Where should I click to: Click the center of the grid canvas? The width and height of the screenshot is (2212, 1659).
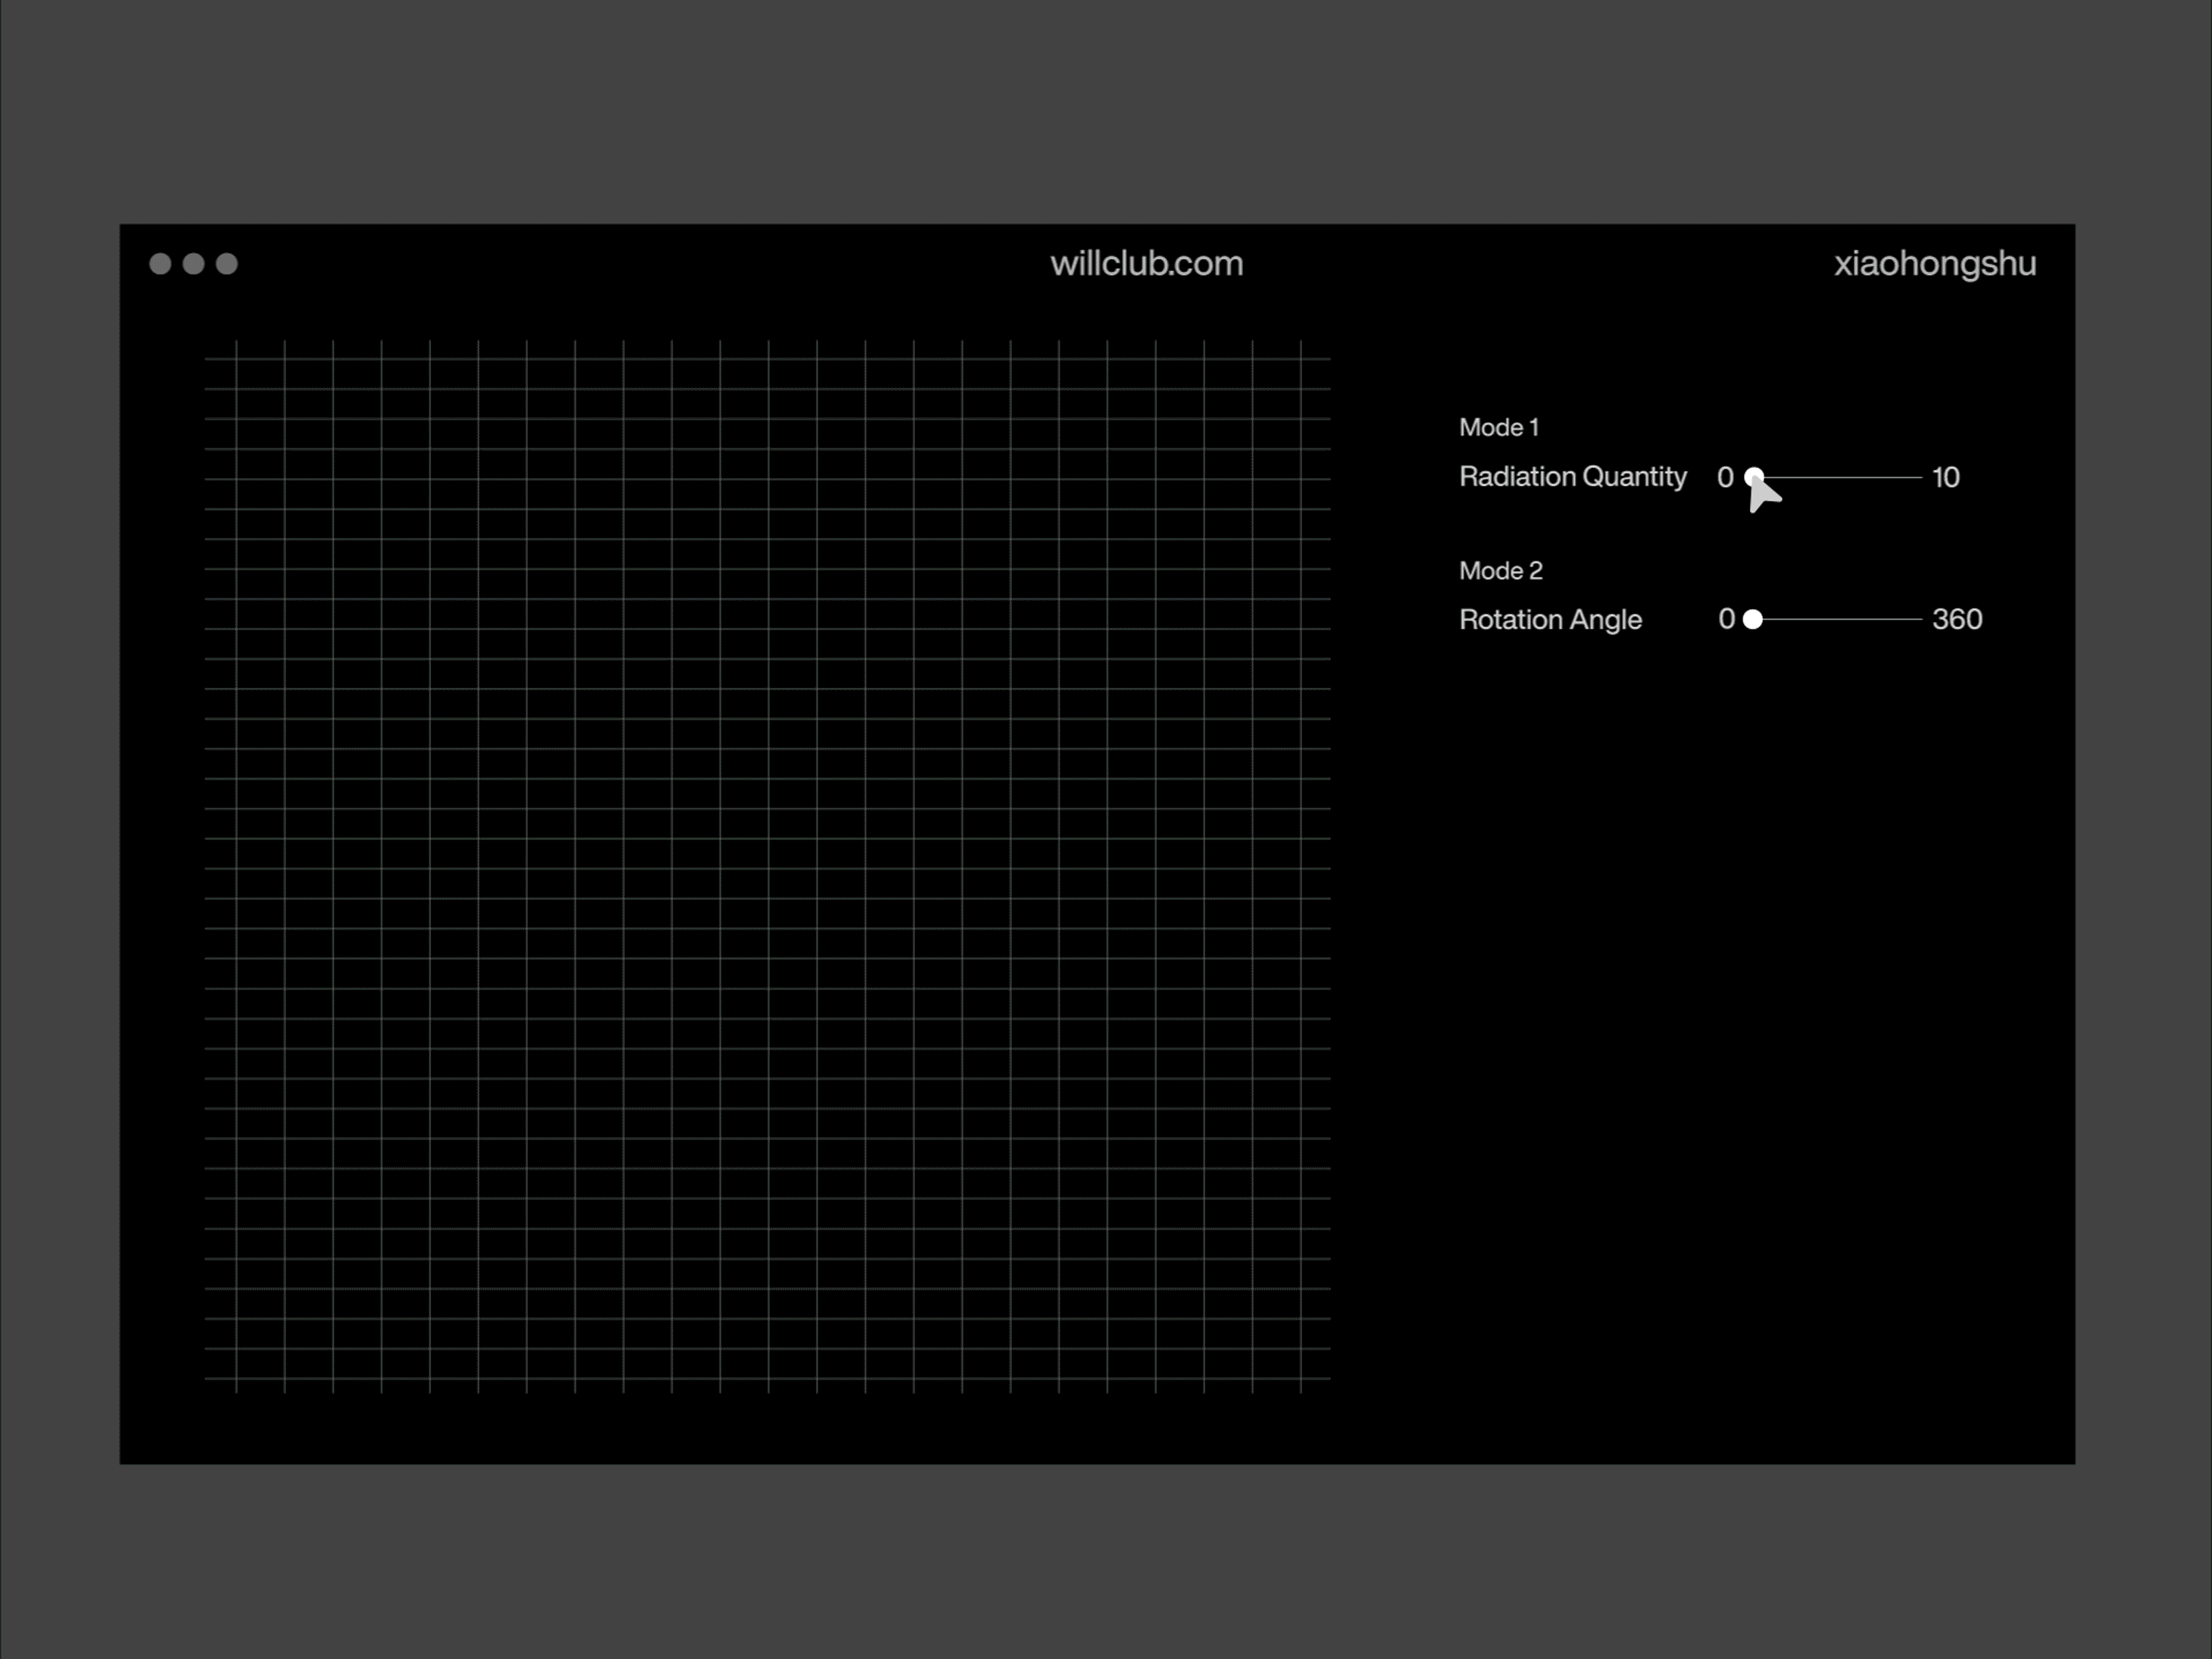(x=767, y=866)
